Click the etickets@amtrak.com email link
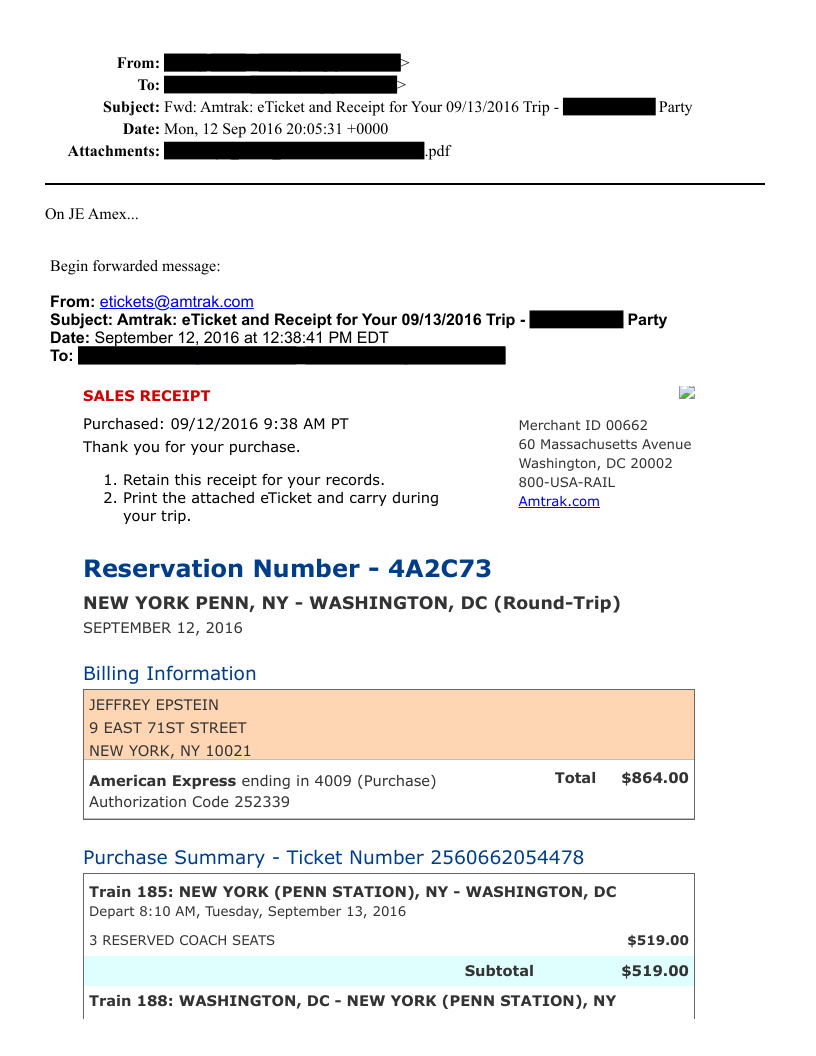The width and height of the screenshot is (816, 1056). [176, 302]
